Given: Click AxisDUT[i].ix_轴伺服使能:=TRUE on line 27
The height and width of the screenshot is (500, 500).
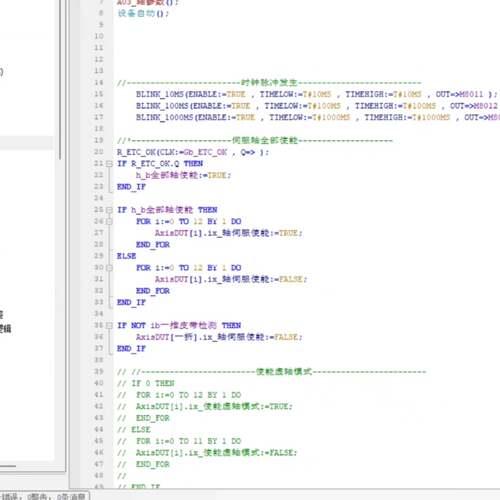Looking at the screenshot, I should coord(228,233).
